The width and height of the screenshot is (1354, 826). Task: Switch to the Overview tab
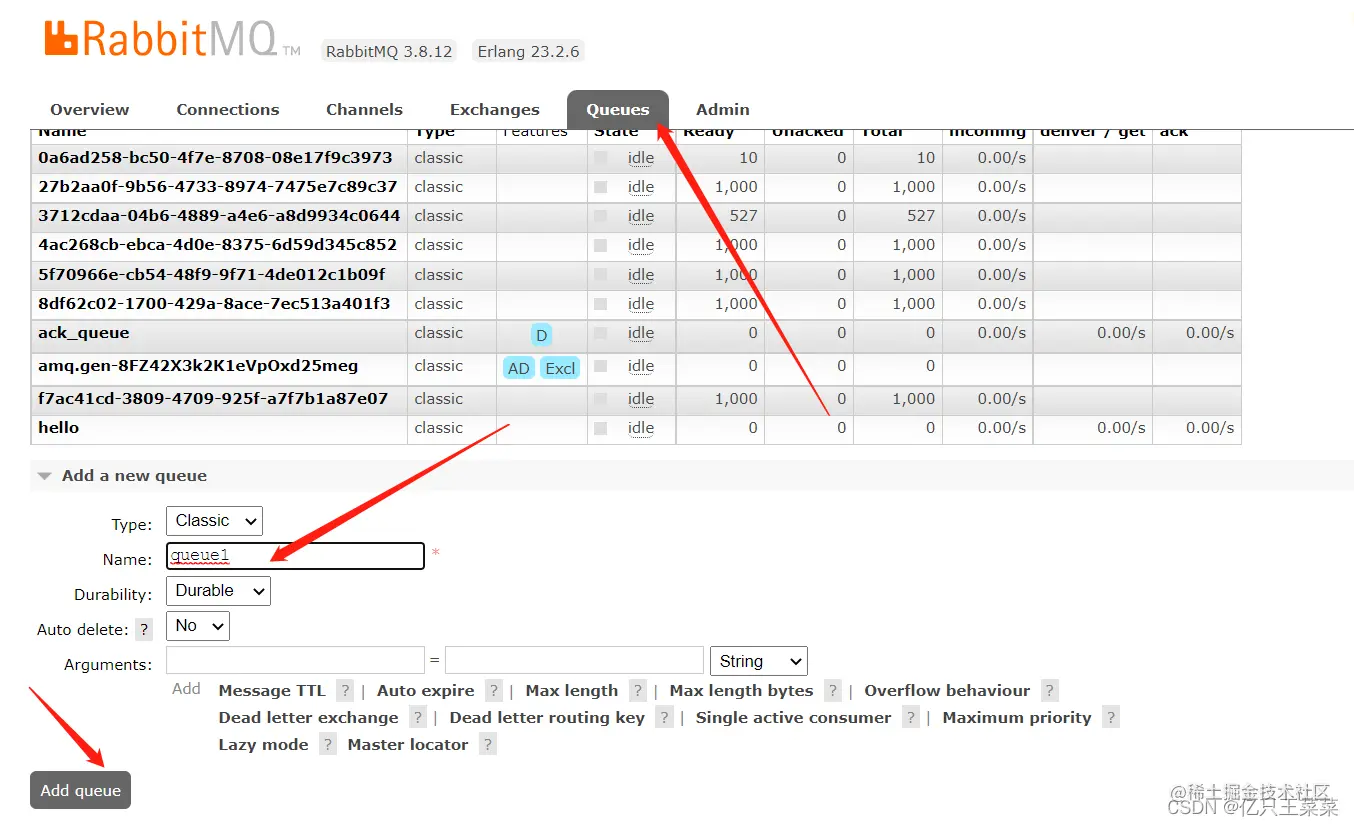point(90,110)
